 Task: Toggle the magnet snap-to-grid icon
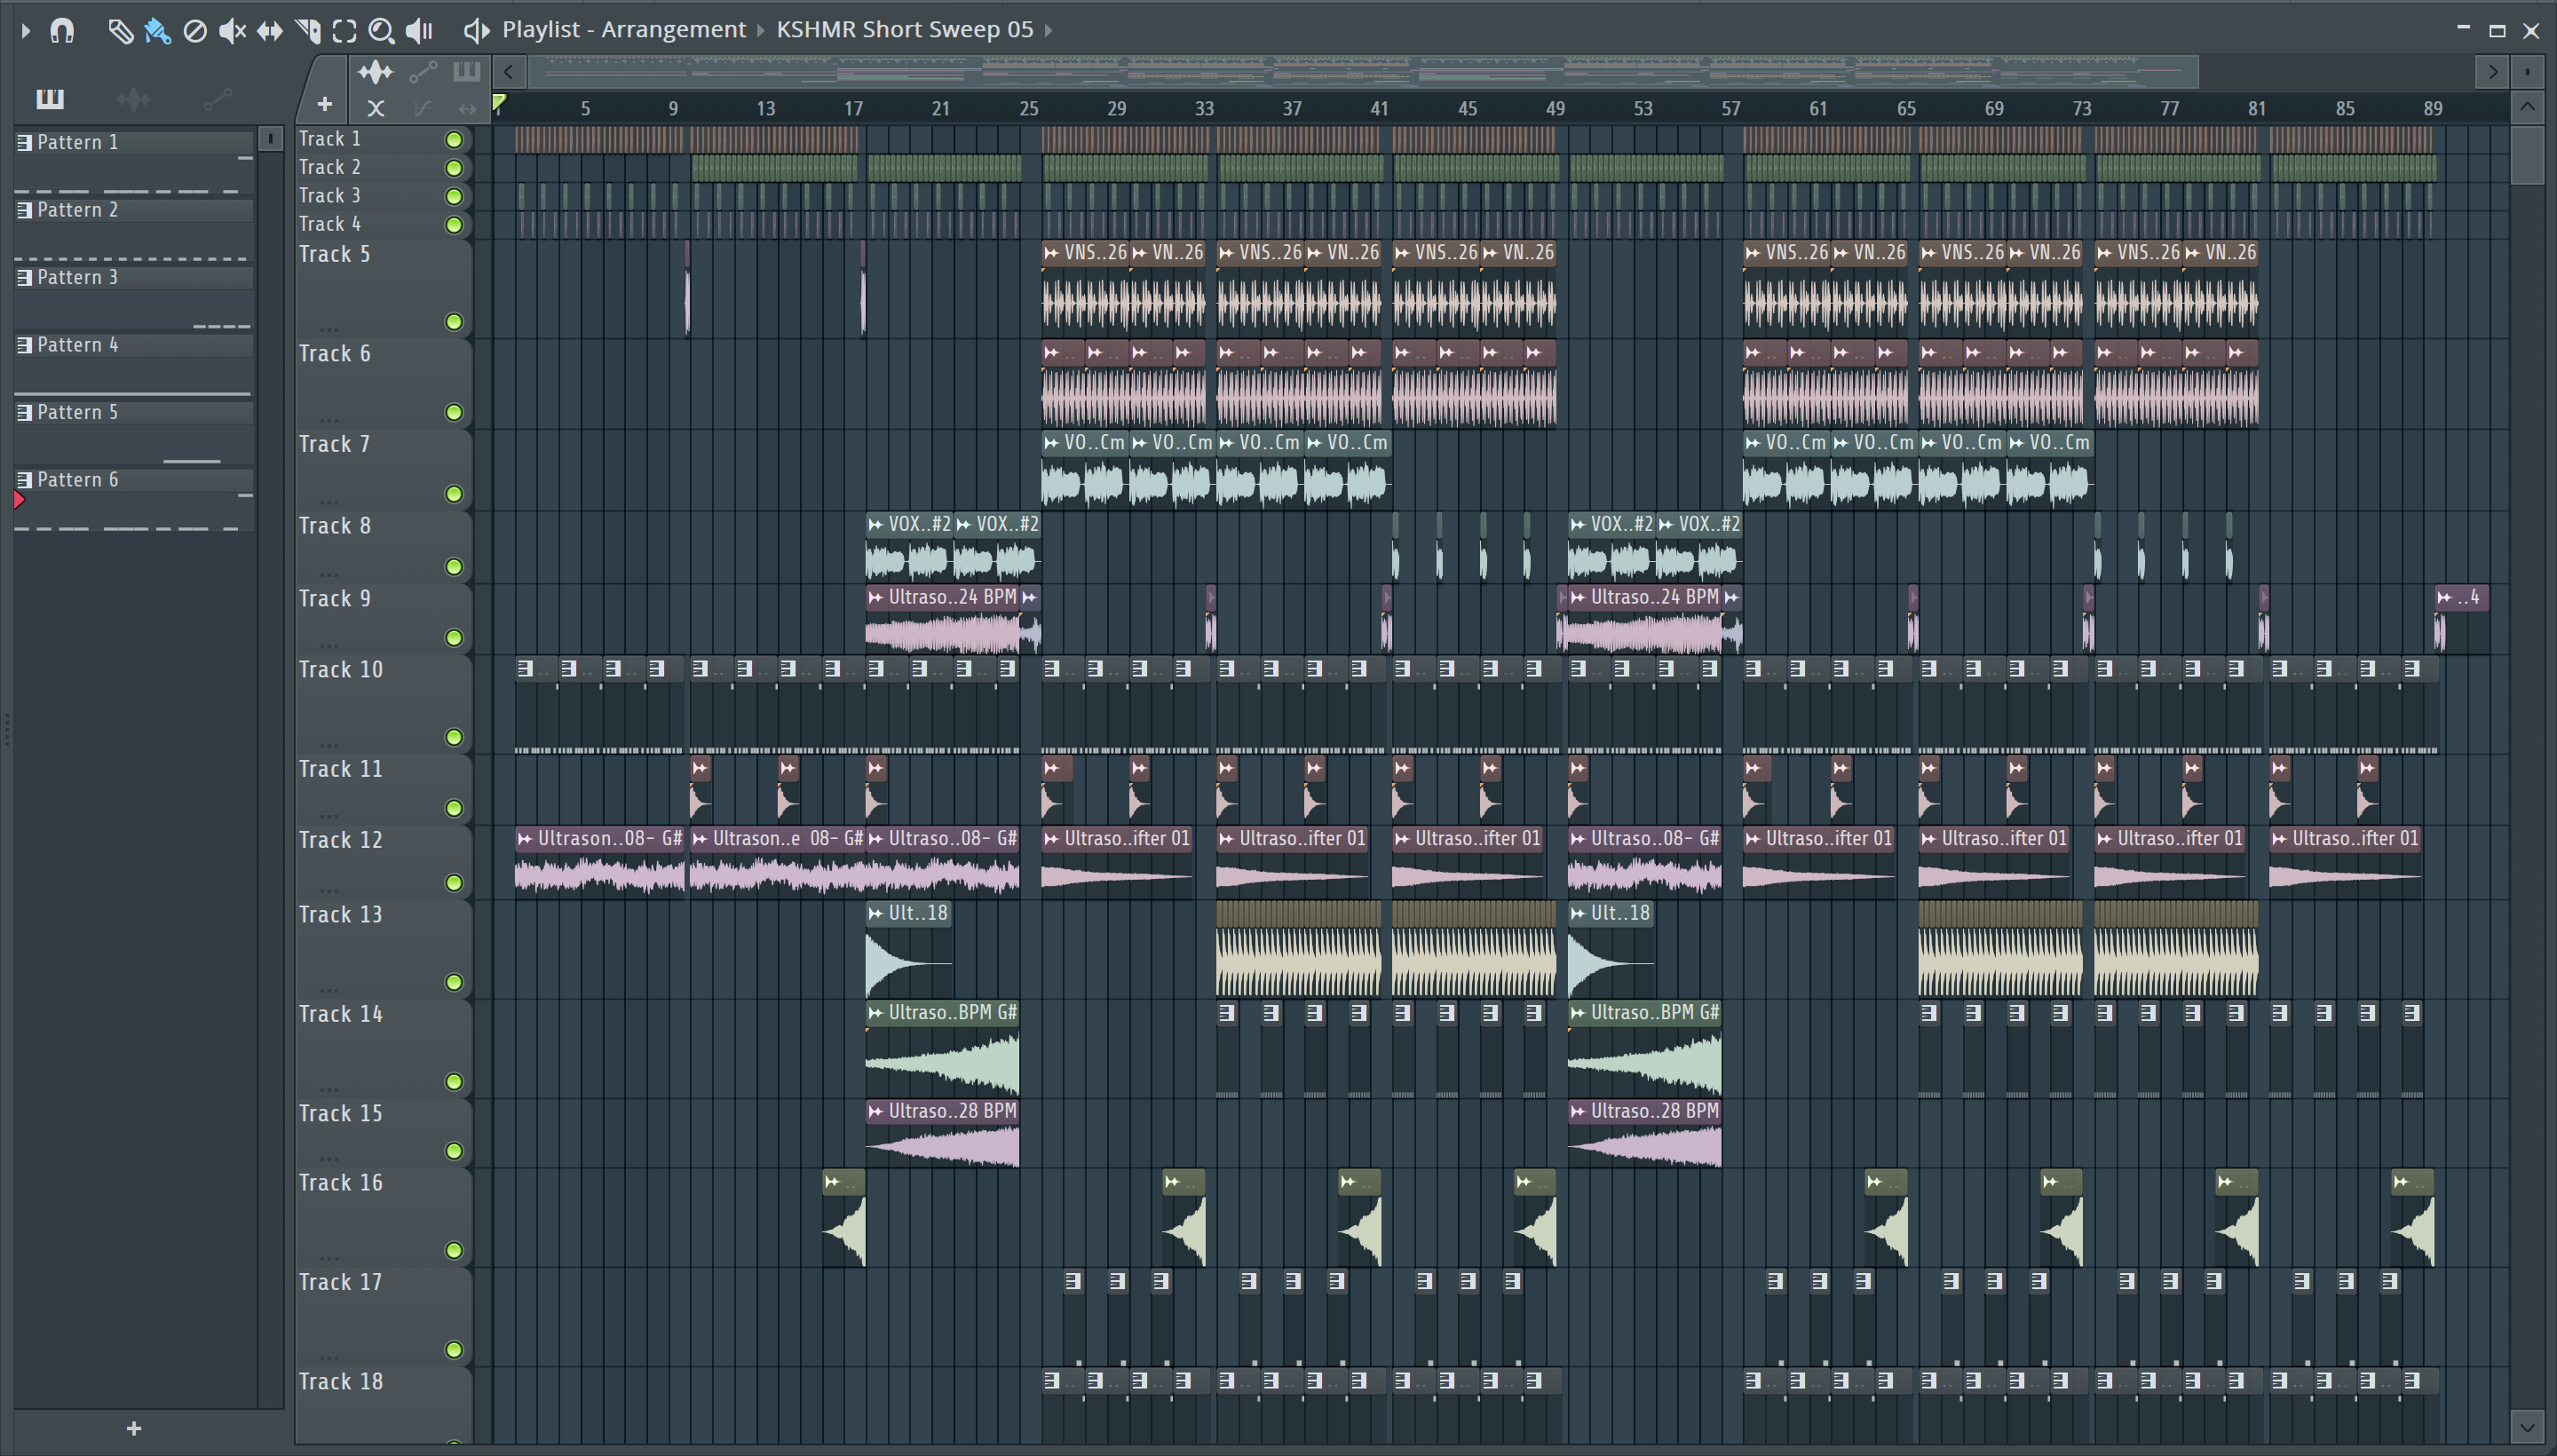62,30
